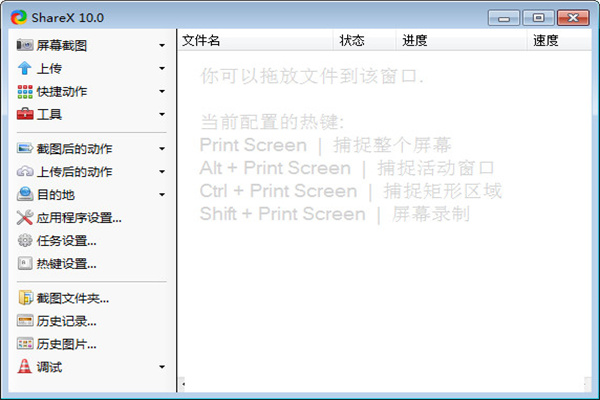Click the colored grid icon for 快捷动作
Image resolution: width=600 pixels, height=400 pixels.
coord(25,91)
